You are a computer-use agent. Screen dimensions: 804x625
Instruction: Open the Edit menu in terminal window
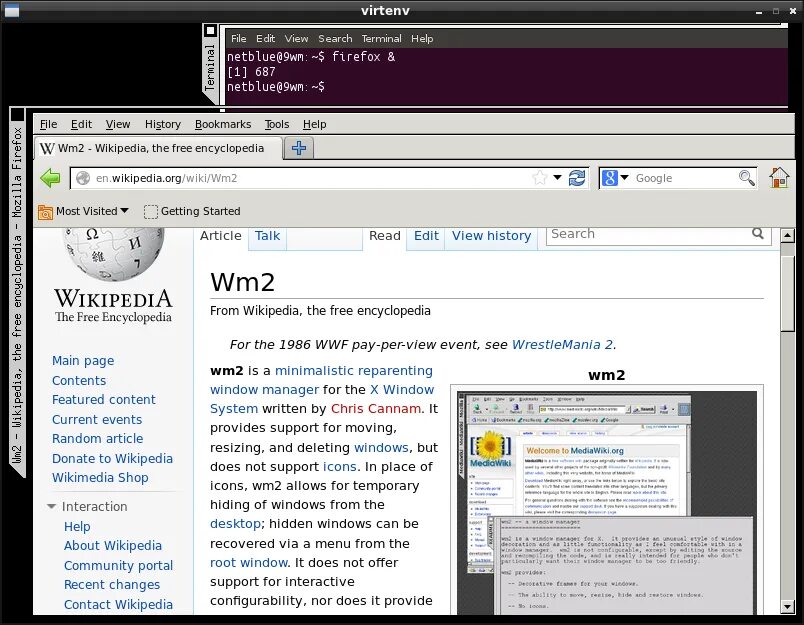point(265,38)
